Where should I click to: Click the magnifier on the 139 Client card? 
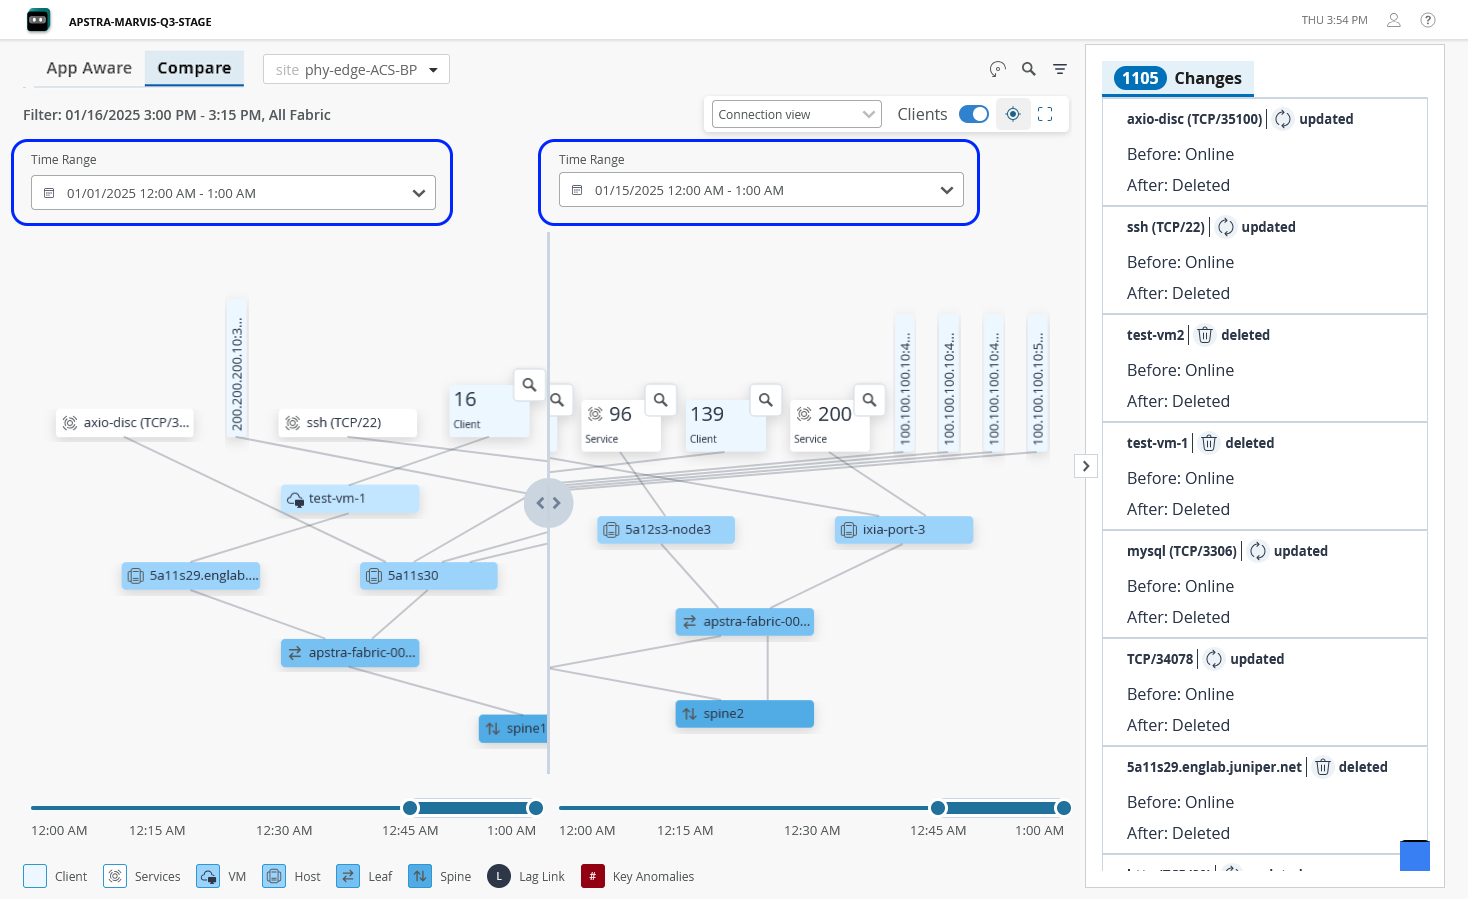765,400
